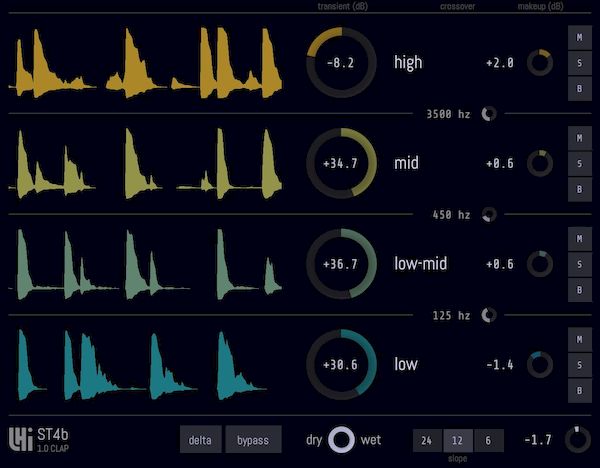
Task: Bypass the low-mid band with B
Action: (580, 290)
